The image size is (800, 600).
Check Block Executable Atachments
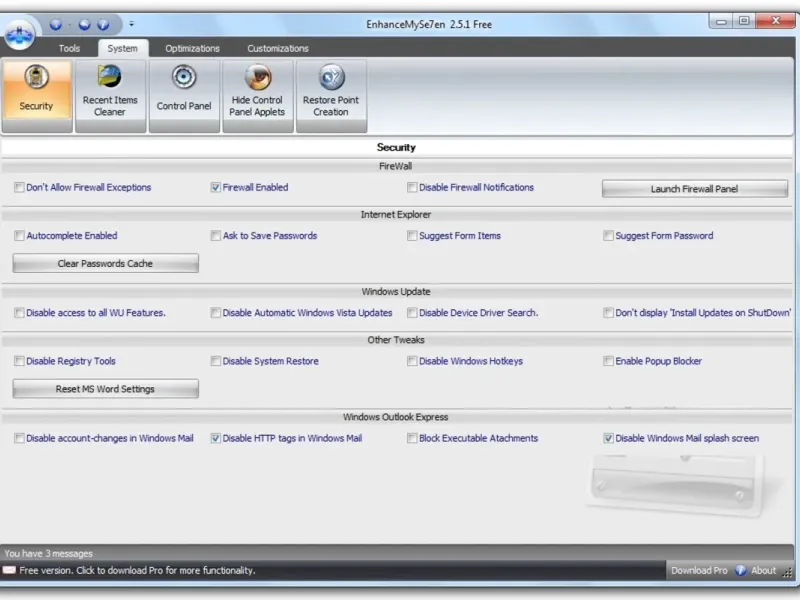[412, 438]
